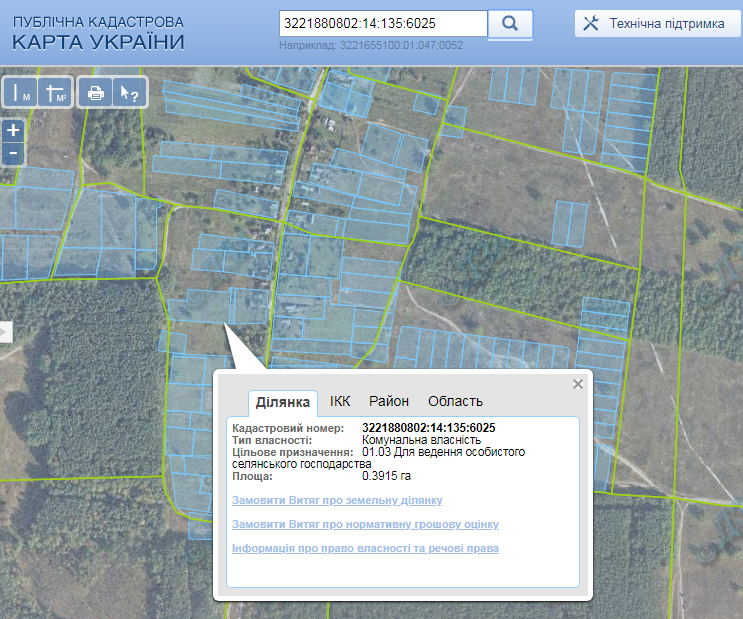Activate the identify info cursor tool
743x619 pixels.
(129, 93)
